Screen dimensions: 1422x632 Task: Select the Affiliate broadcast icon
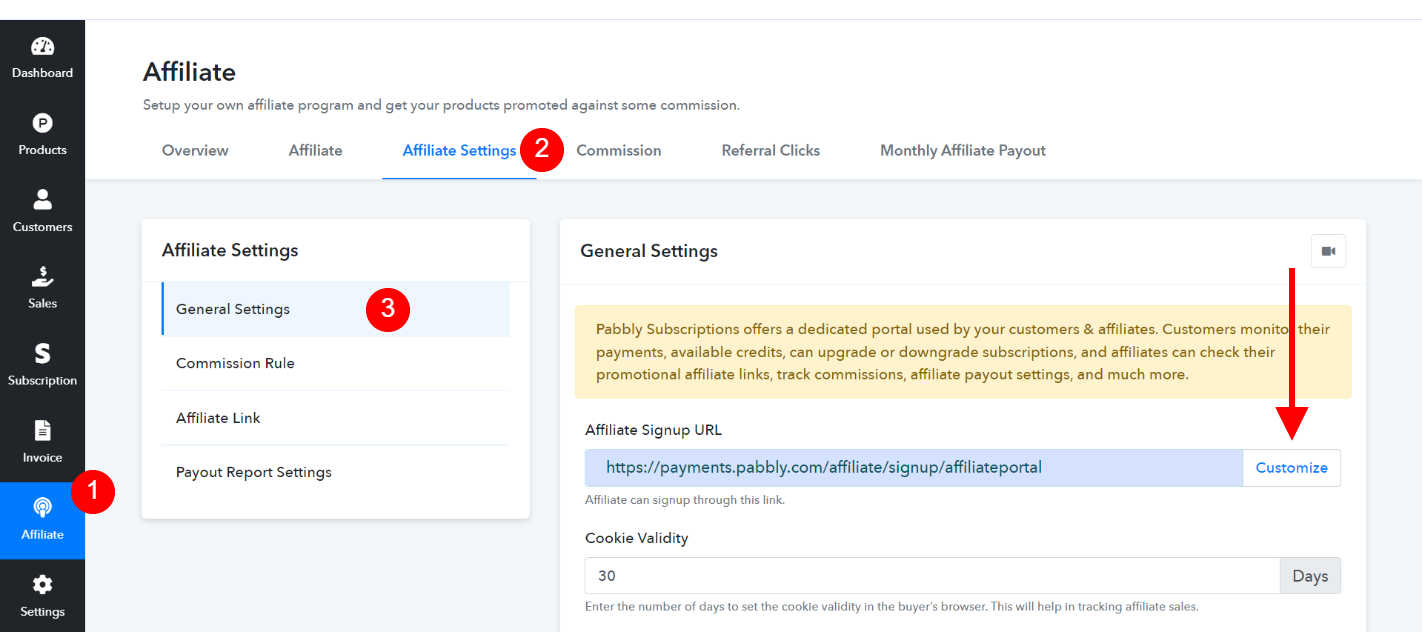coord(42,507)
